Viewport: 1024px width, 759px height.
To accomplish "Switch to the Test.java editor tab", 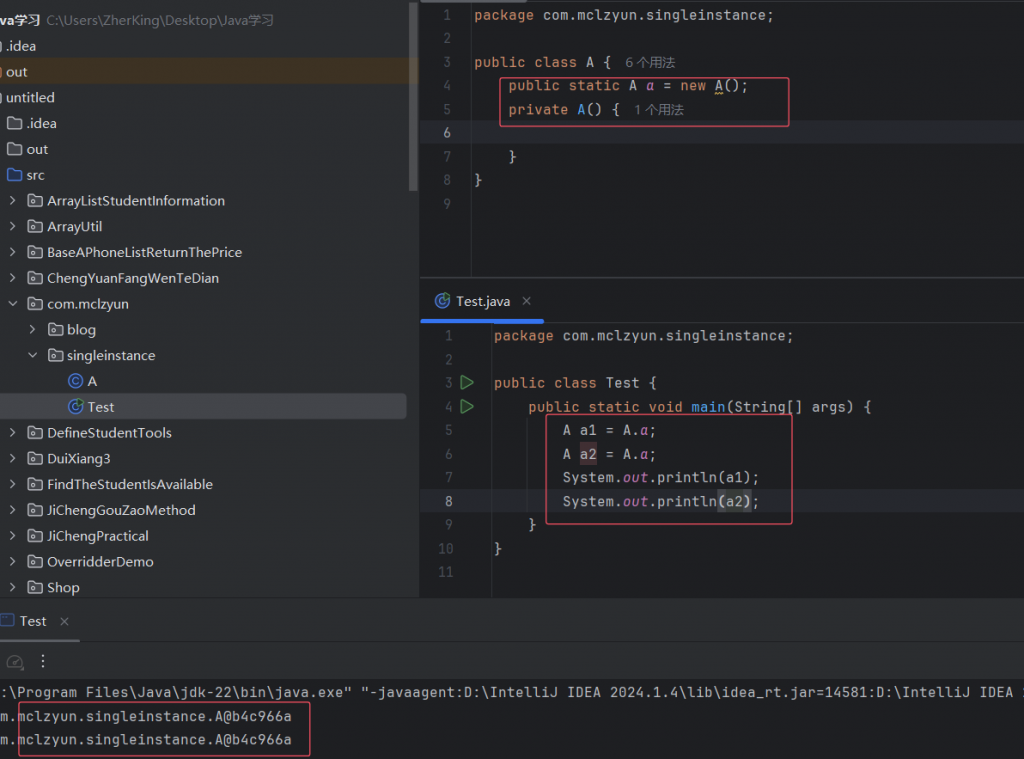I will click(483, 301).
